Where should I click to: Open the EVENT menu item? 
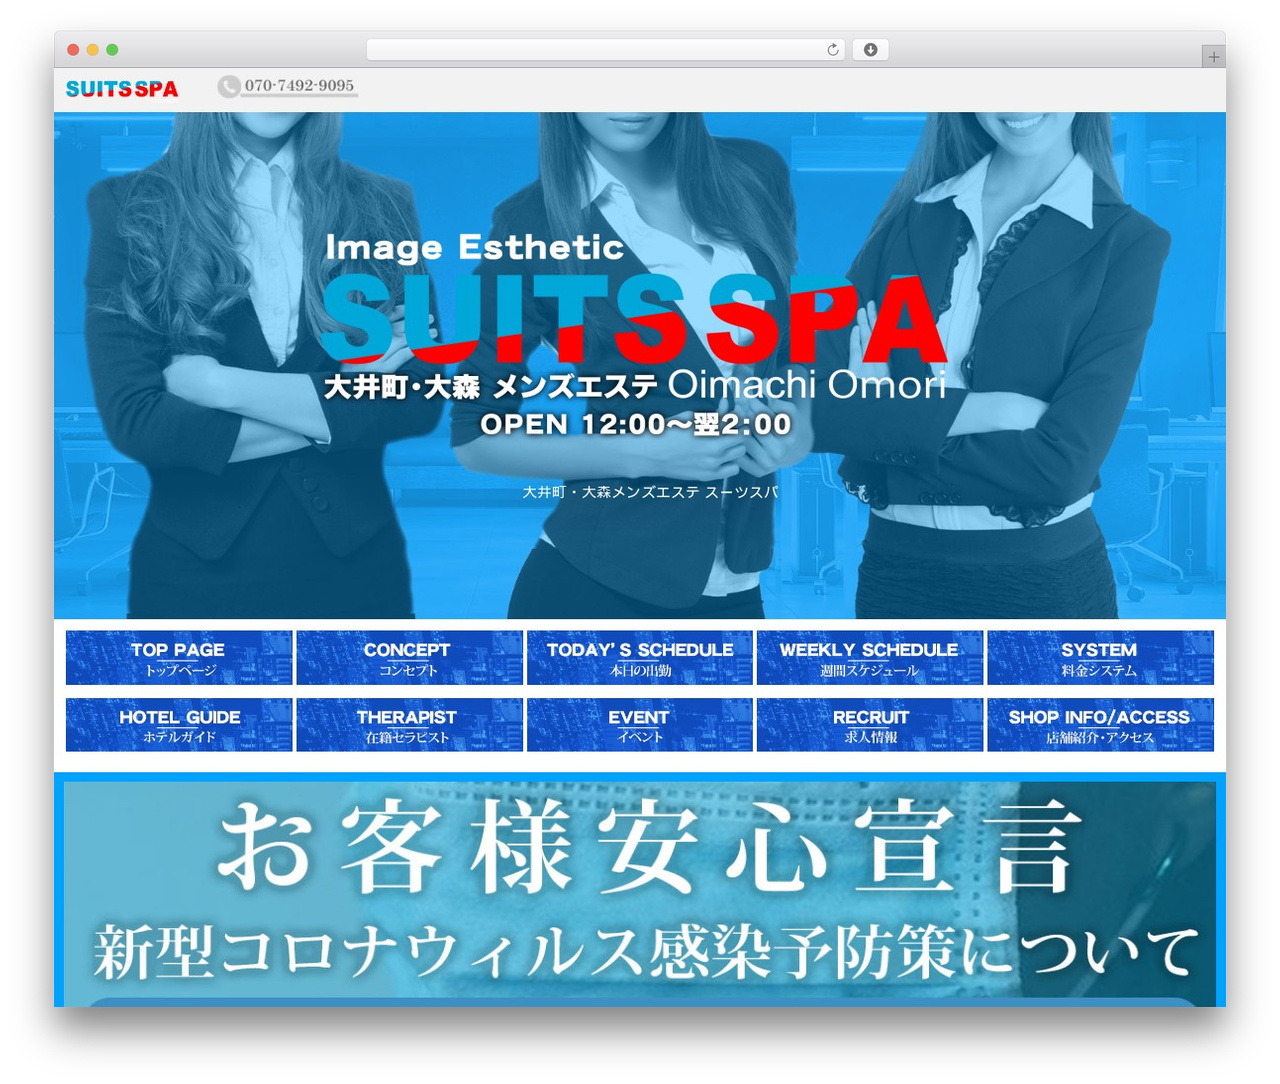(640, 725)
